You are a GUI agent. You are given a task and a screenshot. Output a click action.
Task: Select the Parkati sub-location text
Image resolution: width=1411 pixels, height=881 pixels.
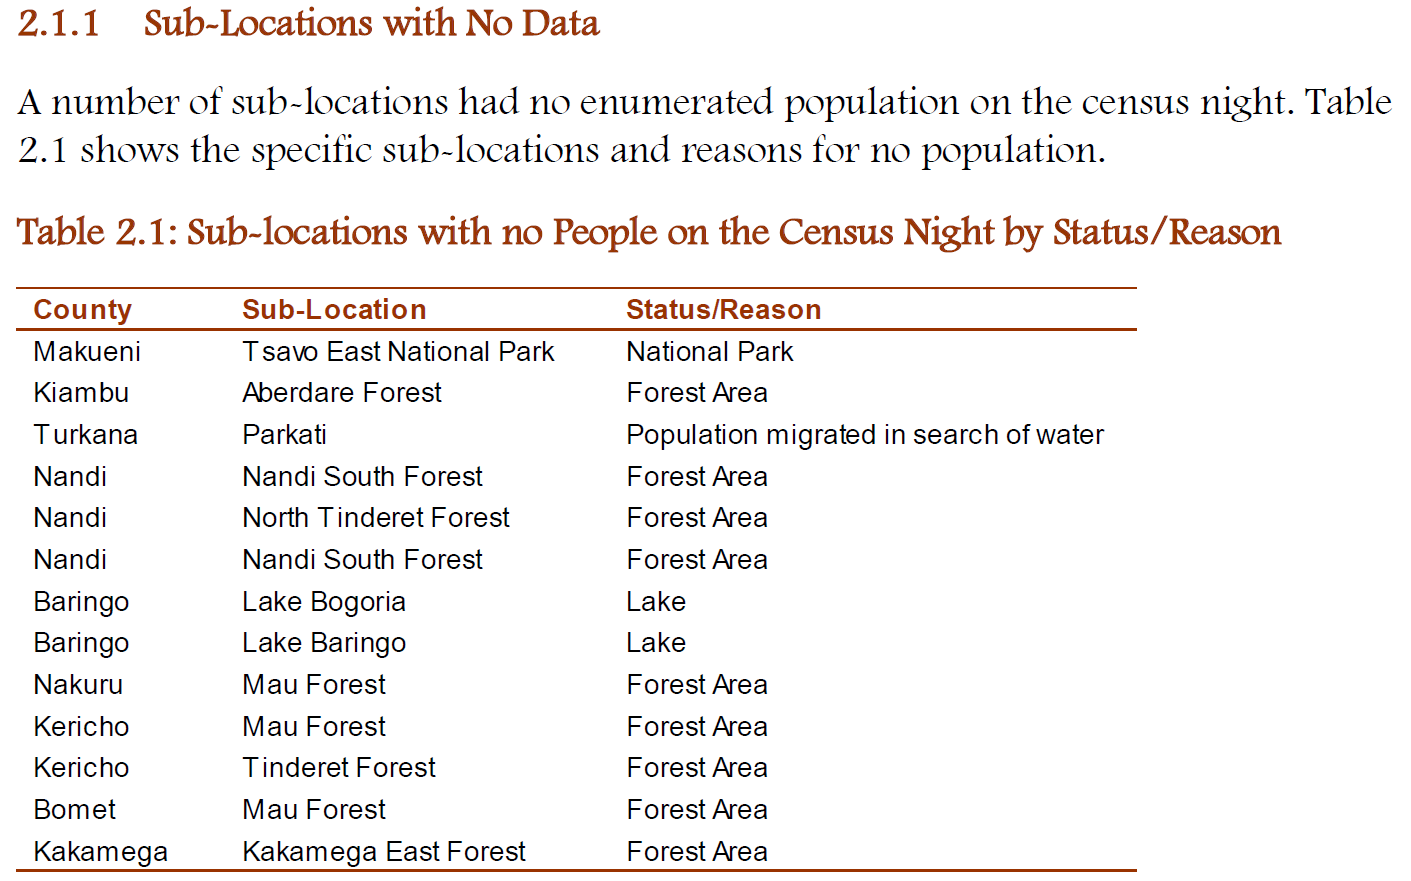coord(284,435)
